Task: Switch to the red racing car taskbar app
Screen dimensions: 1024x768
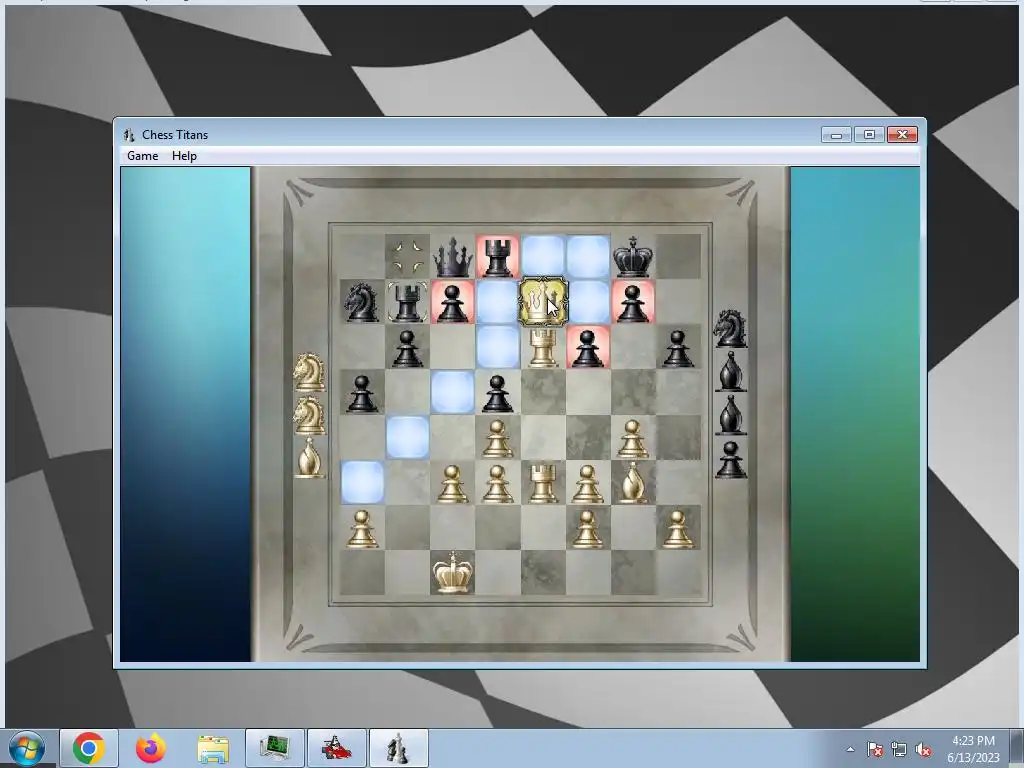Action: tap(337, 748)
